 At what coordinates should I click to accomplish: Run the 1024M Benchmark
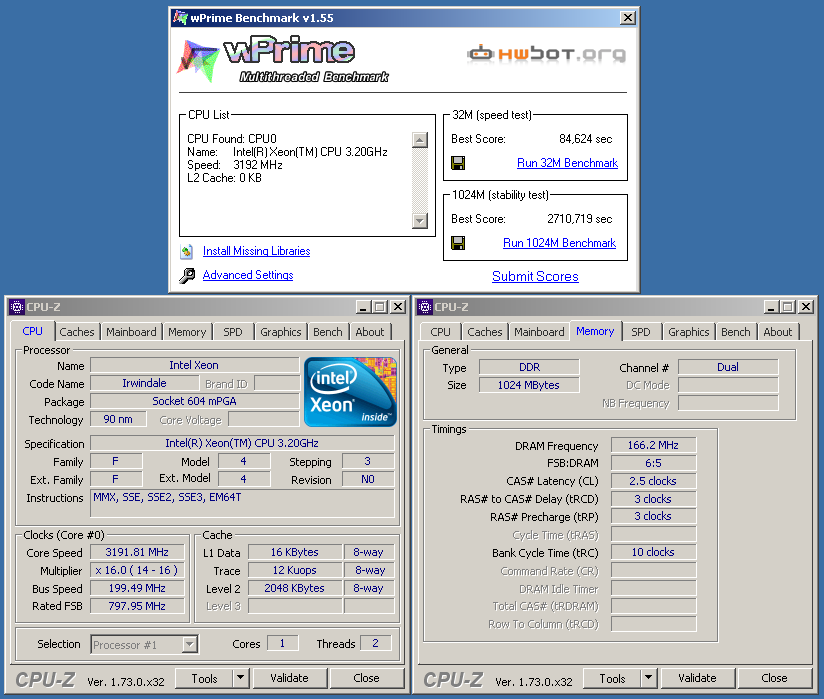click(559, 243)
